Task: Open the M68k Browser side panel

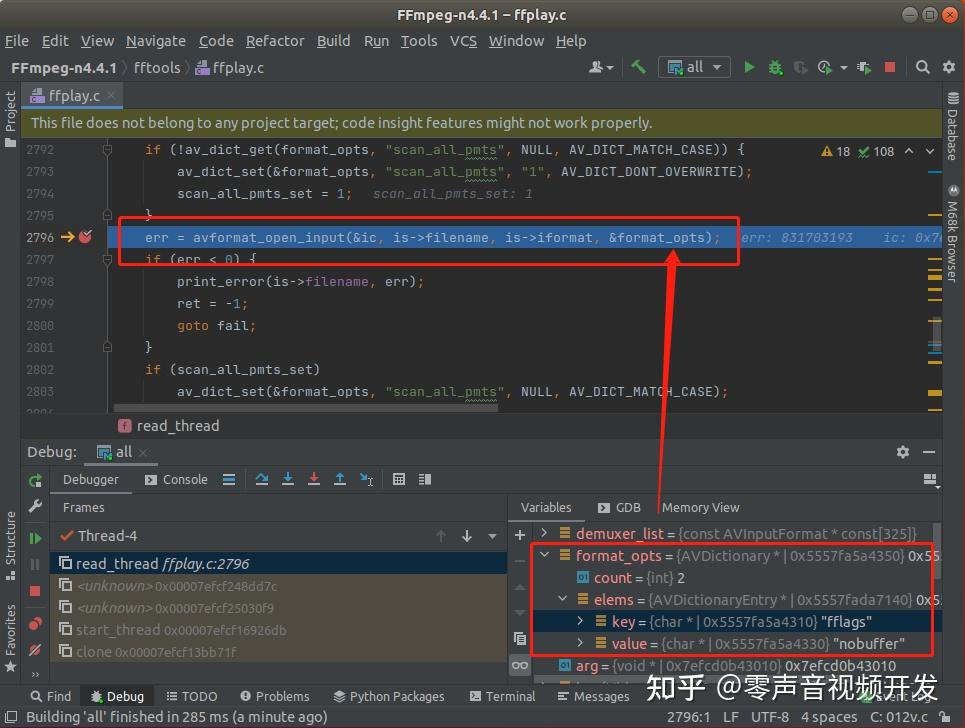Action: pyautogui.click(x=953, y=233)
